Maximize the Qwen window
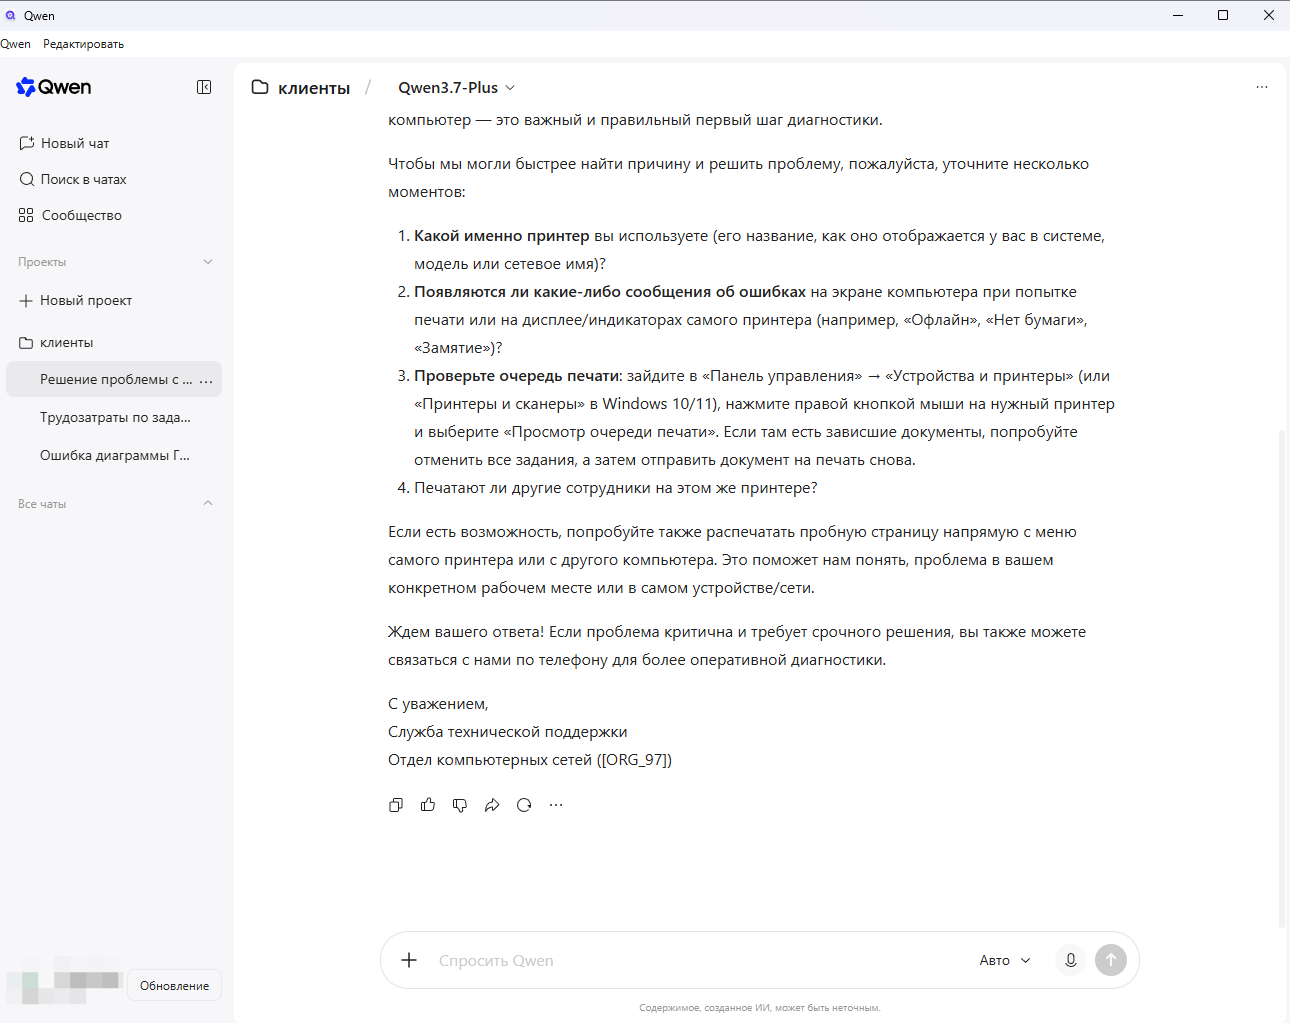1290x1023 pixels. pyautogui.click(x=1223, y=15)
